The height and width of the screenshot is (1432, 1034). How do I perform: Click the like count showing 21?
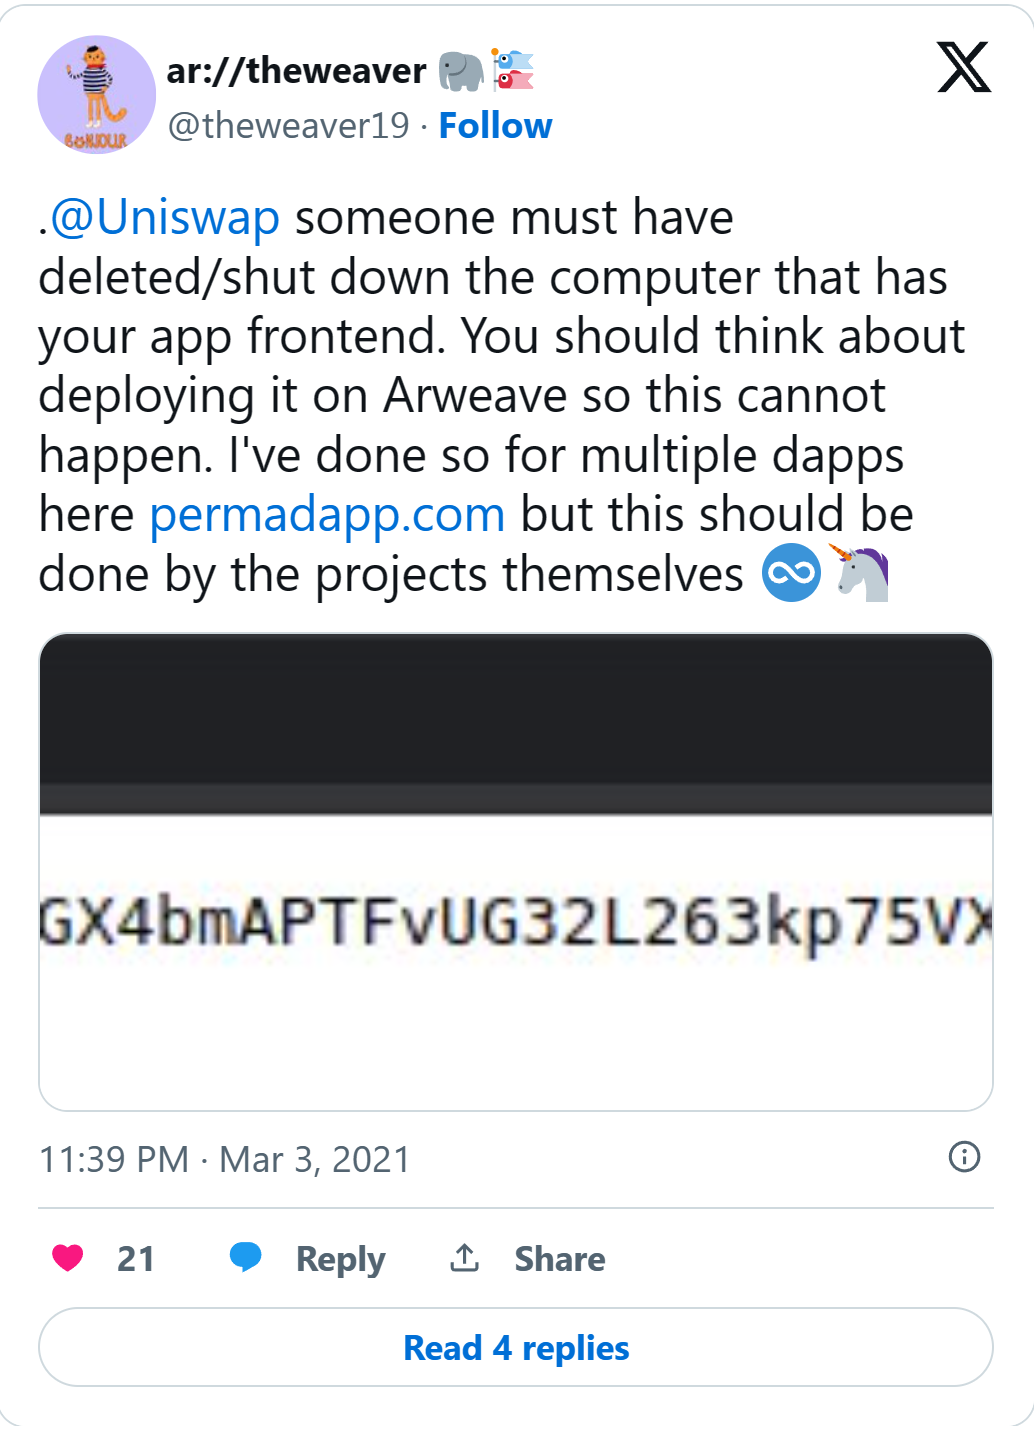click(x=137, y=1259)
